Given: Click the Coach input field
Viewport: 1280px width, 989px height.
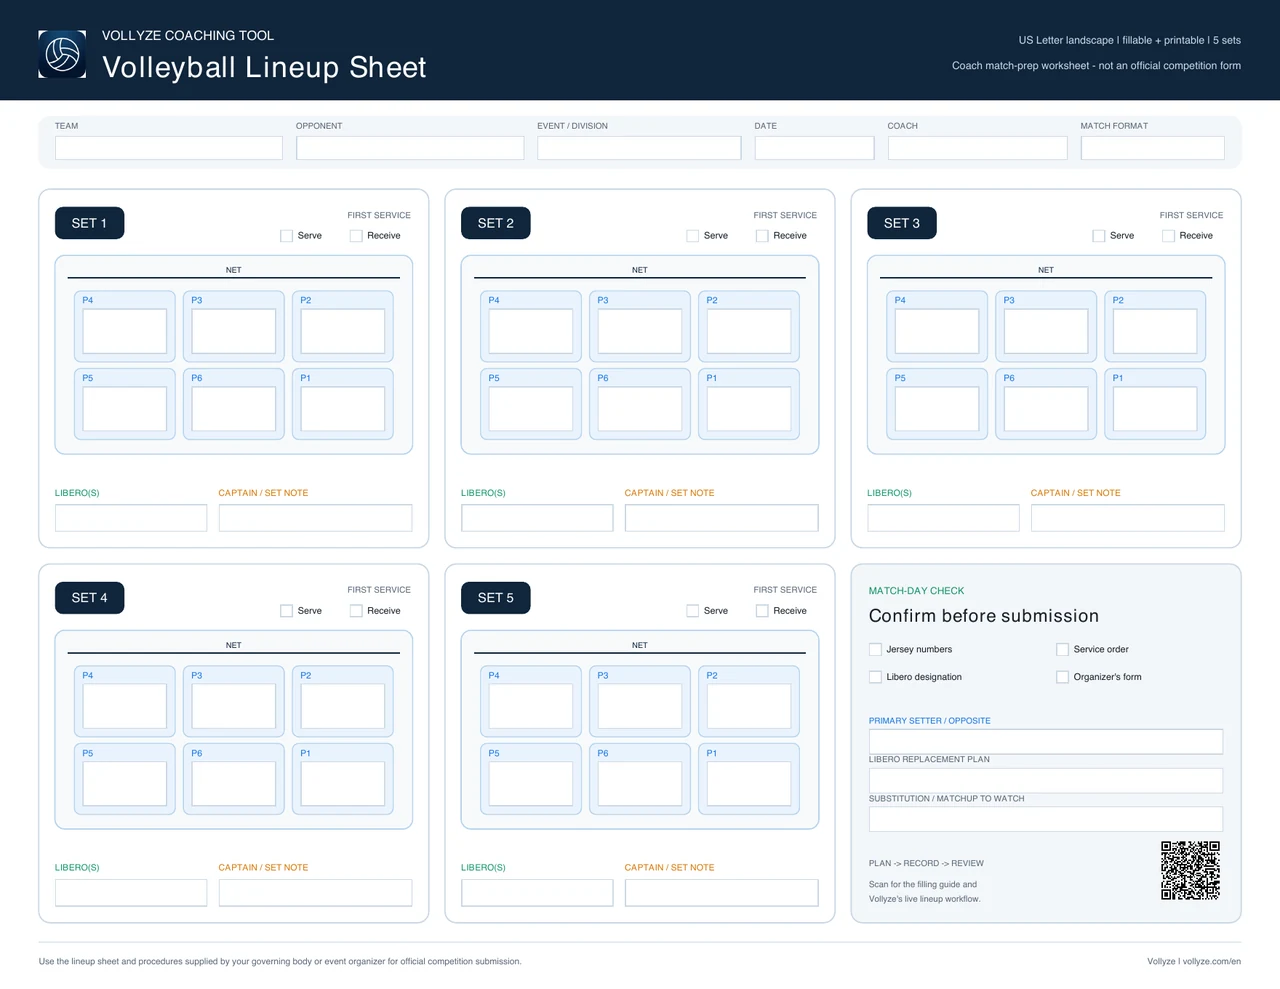Looking at the screenshot, I should click(978, 148).
